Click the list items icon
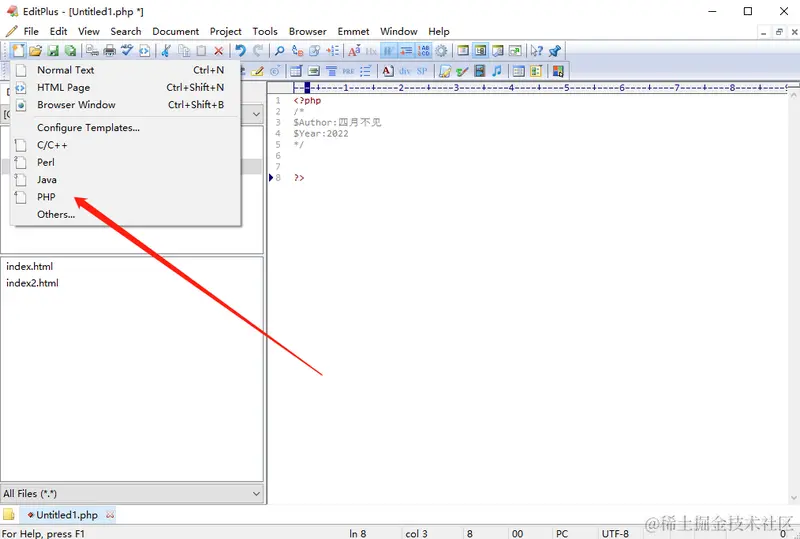 [x=366, y=71]
